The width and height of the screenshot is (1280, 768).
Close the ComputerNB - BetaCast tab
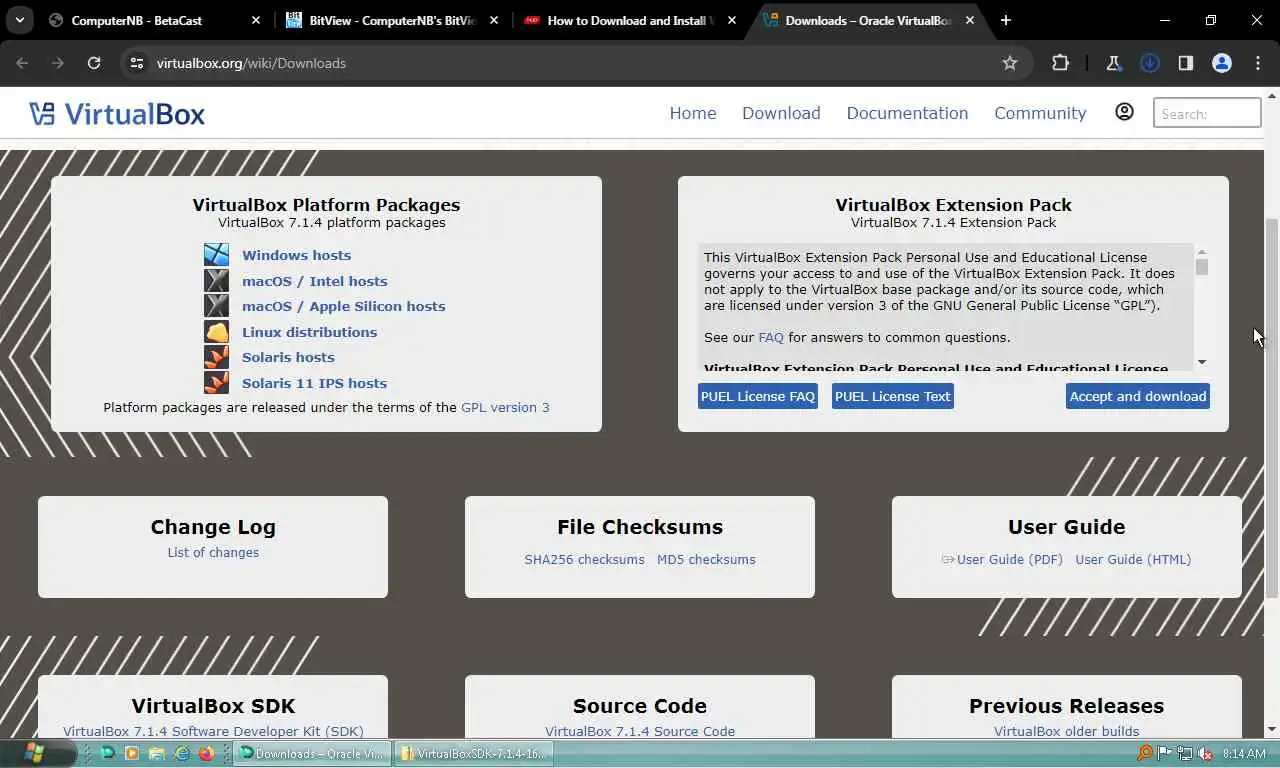256,20
